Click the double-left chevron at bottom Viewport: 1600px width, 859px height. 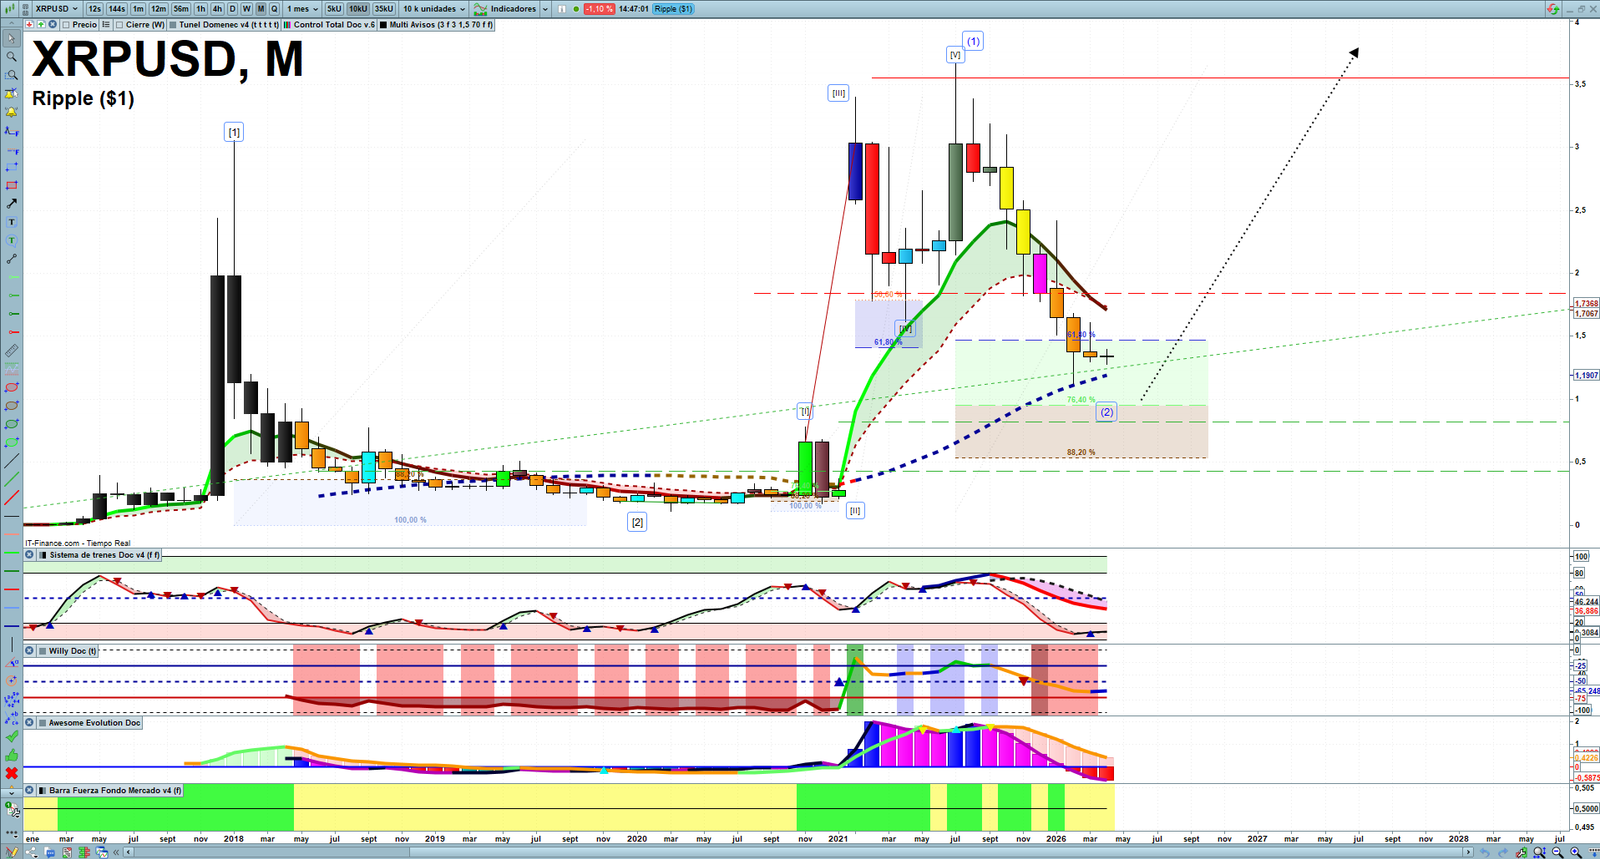pyautogui.click(x=117, y=852)
